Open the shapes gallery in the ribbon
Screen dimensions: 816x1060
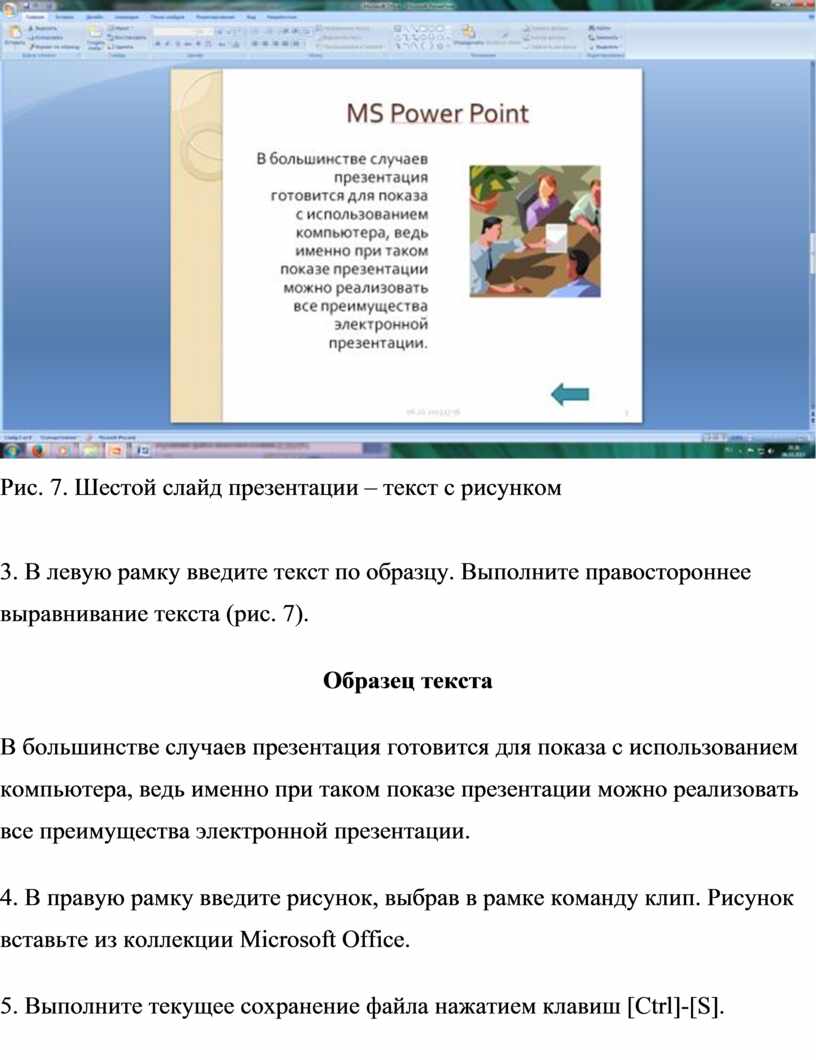[x=421, y=37]
